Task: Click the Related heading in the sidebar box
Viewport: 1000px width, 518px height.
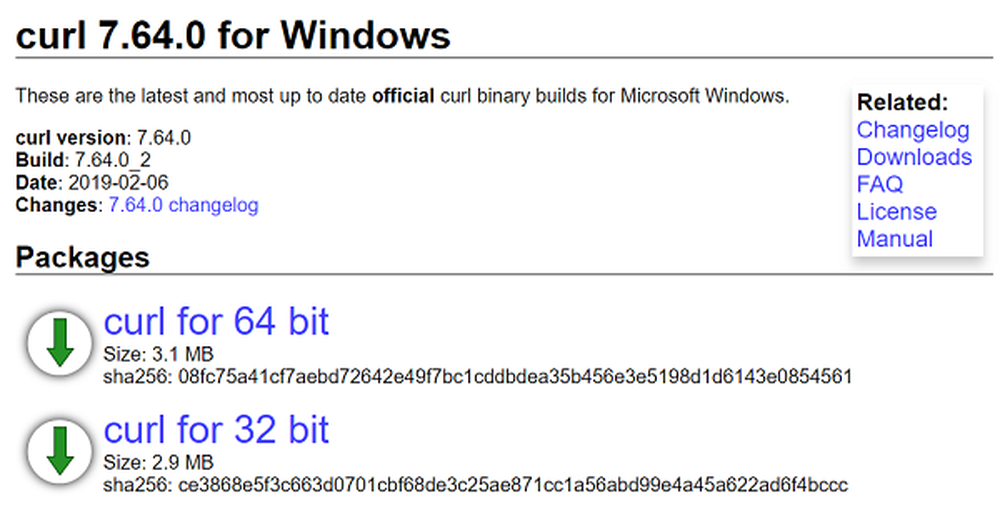Action: (902, 102)
